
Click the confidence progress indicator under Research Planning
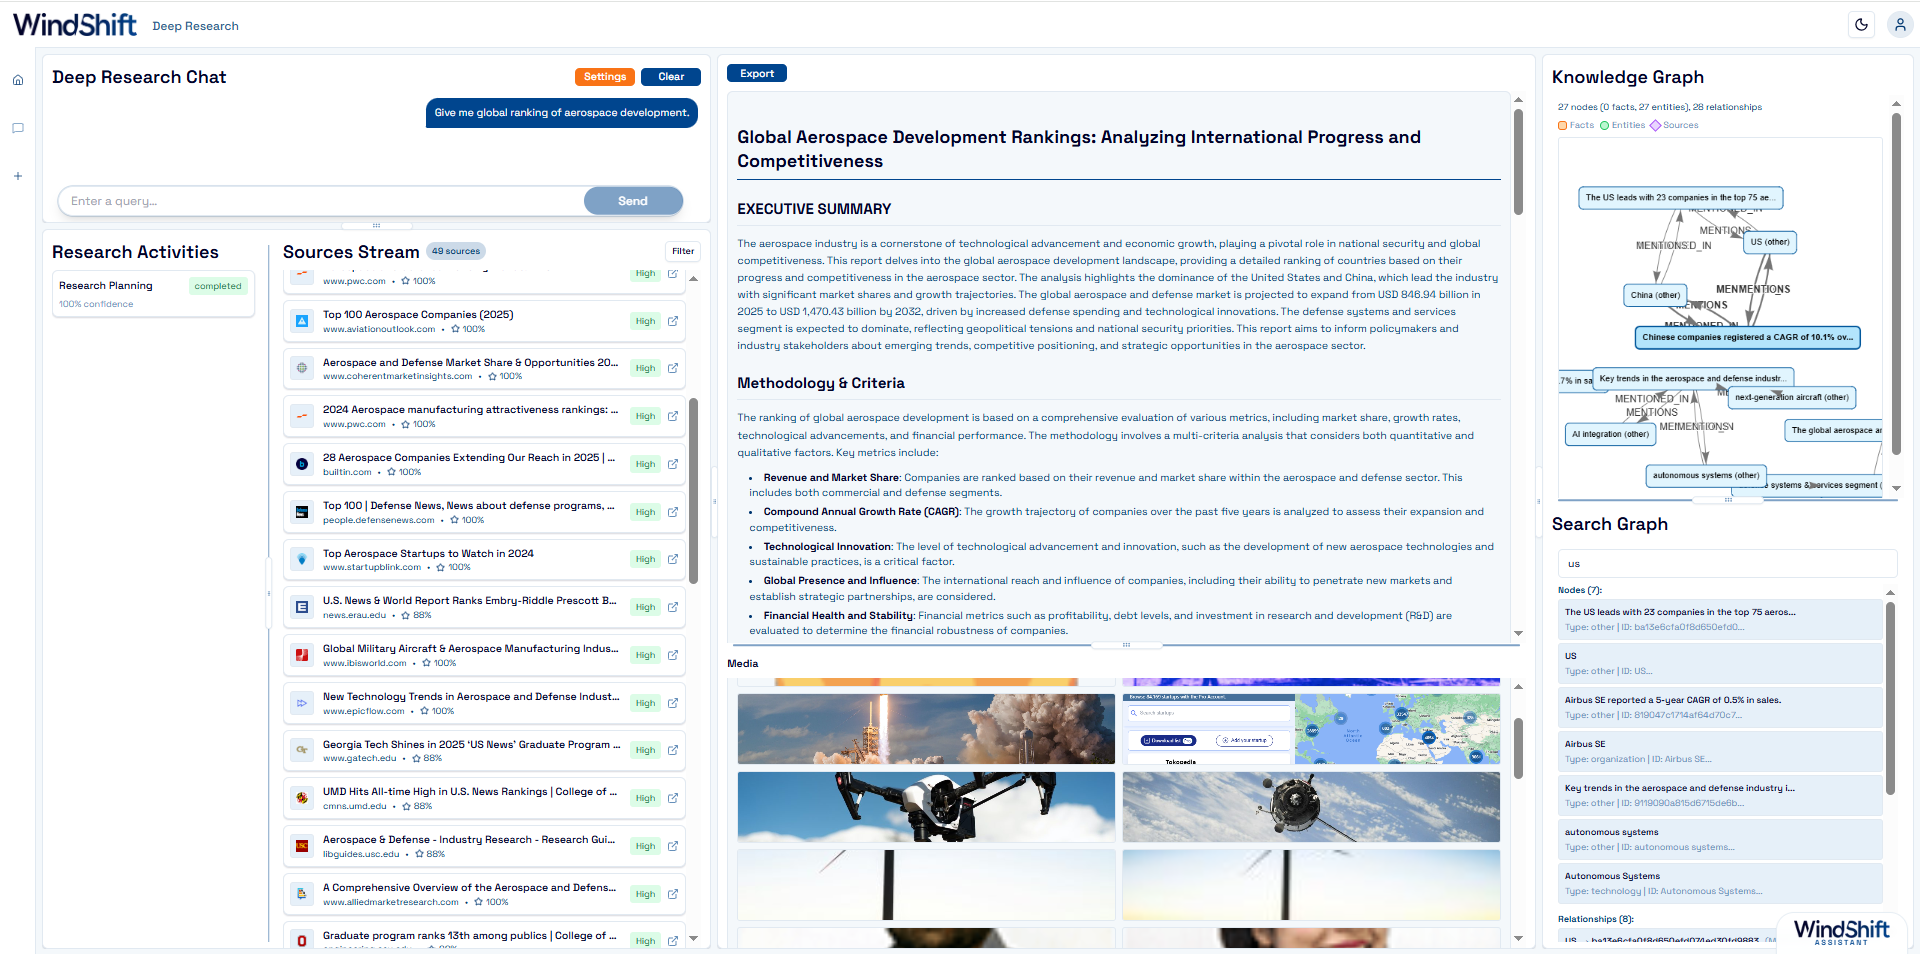coord(96,303)
